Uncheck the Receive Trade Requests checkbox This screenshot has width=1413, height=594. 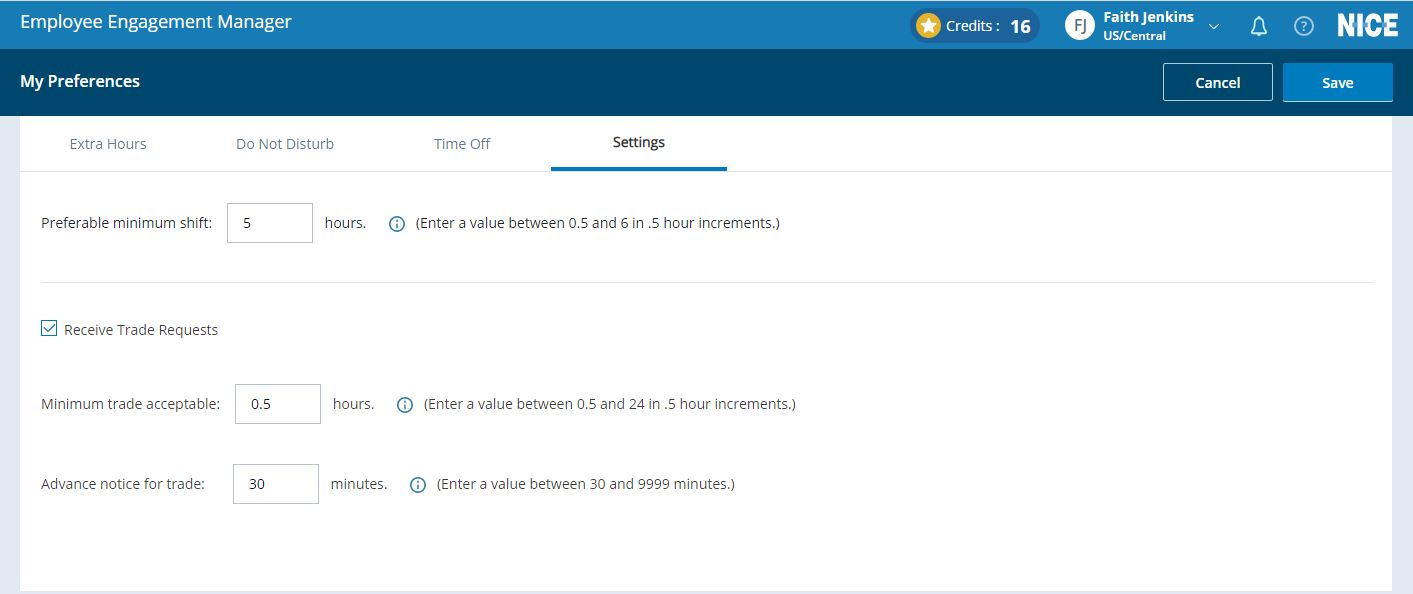point(49,329)
